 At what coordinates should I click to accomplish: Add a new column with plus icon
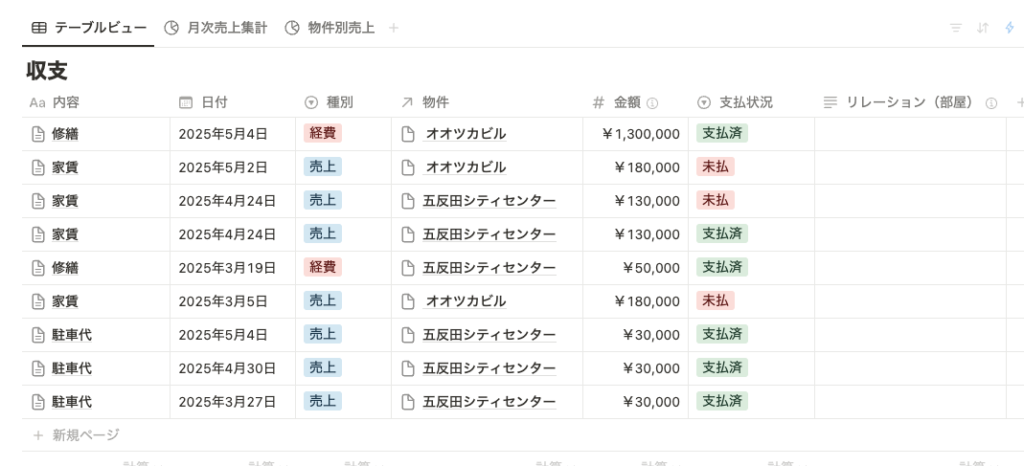click(1019, 102)
